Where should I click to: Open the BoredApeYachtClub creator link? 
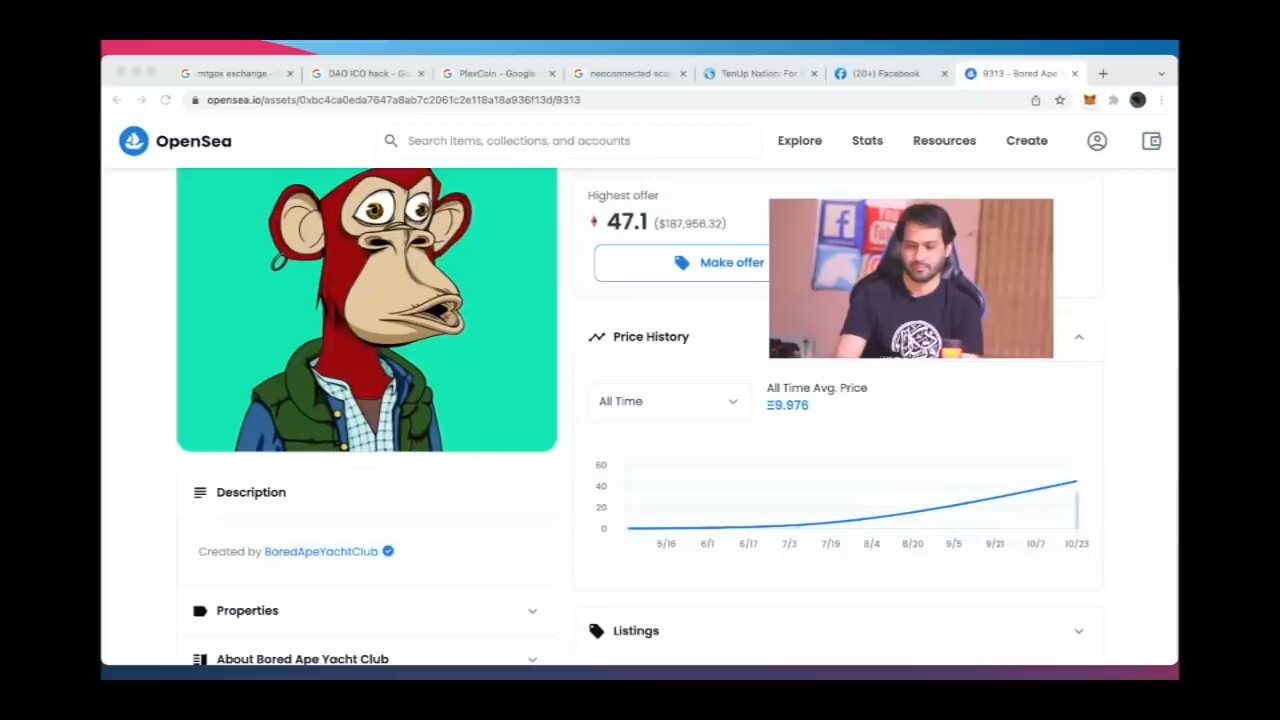[x=321, y=552]
